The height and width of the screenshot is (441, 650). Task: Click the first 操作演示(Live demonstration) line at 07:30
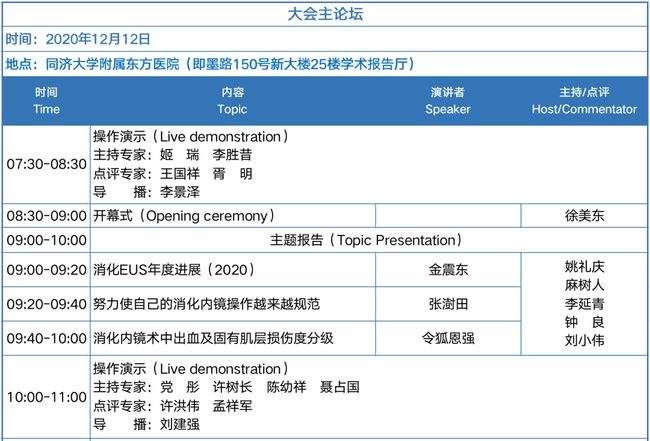tap(191, 137)
